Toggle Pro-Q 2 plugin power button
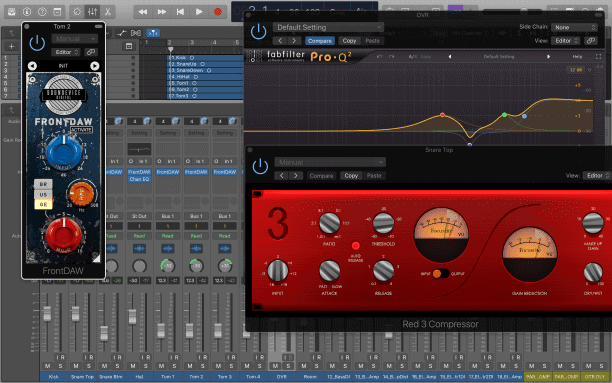Screen dimensions: 612x383 (x=258, y=32)
